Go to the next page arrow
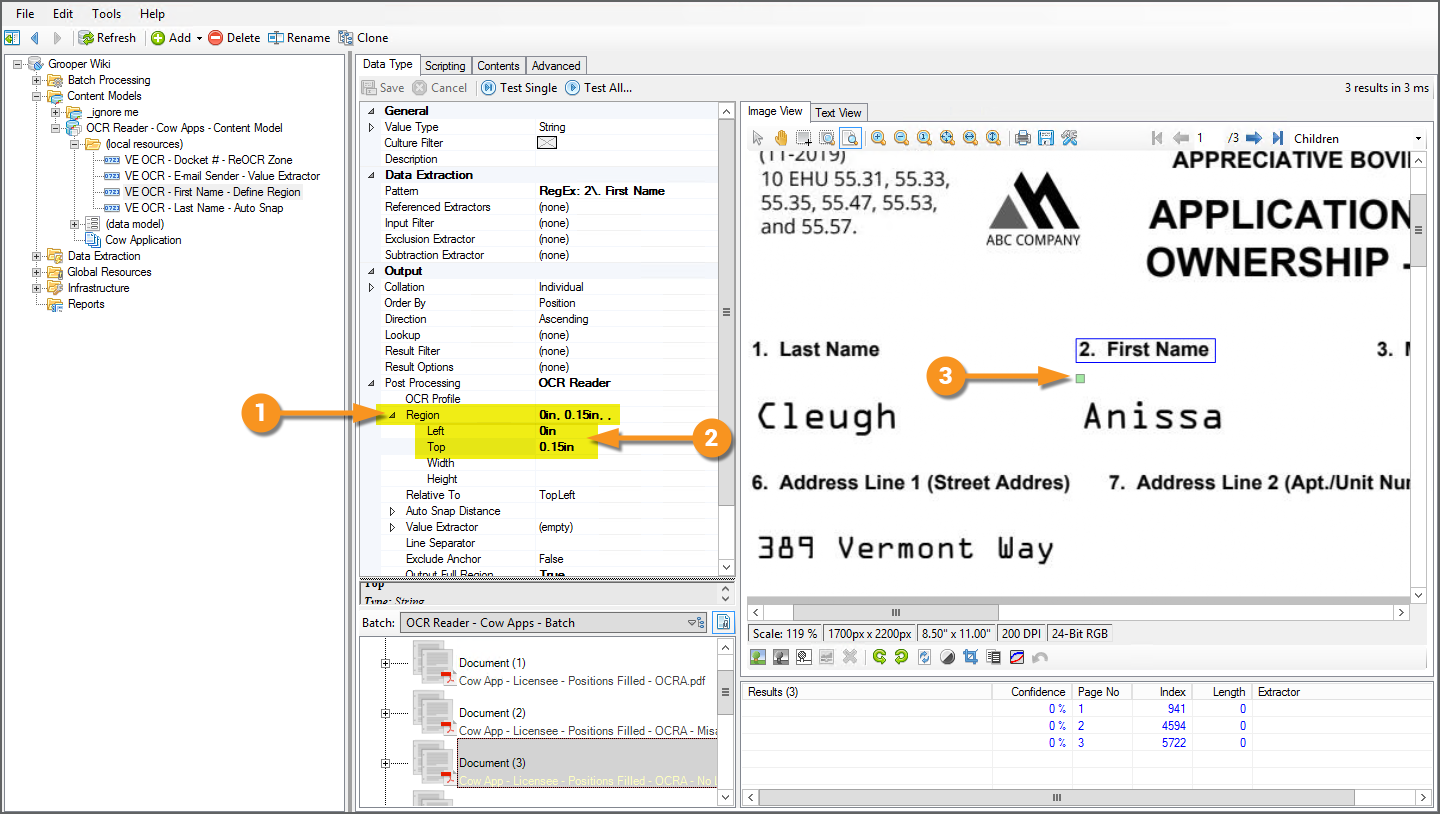This screenshot has width=1440, height=814. [1254, 138]
